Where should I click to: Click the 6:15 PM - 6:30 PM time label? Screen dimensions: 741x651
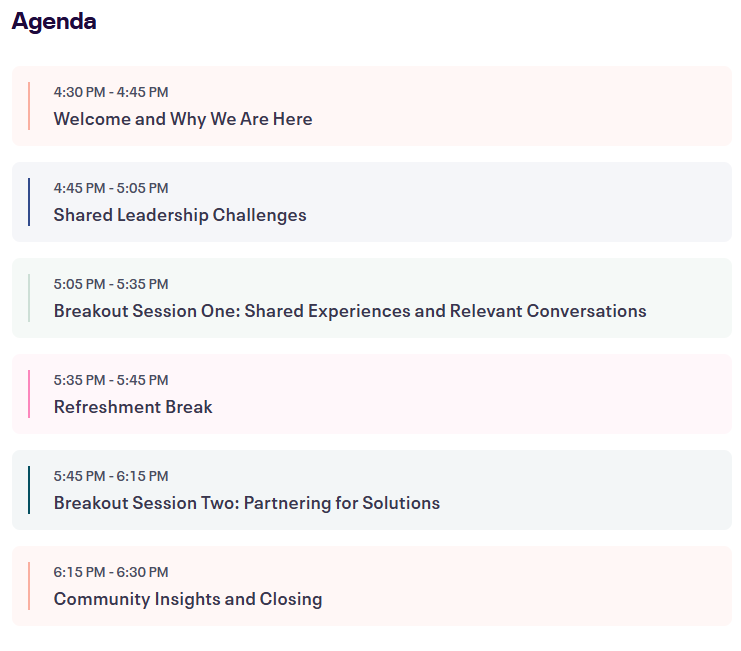click(111, 571)
